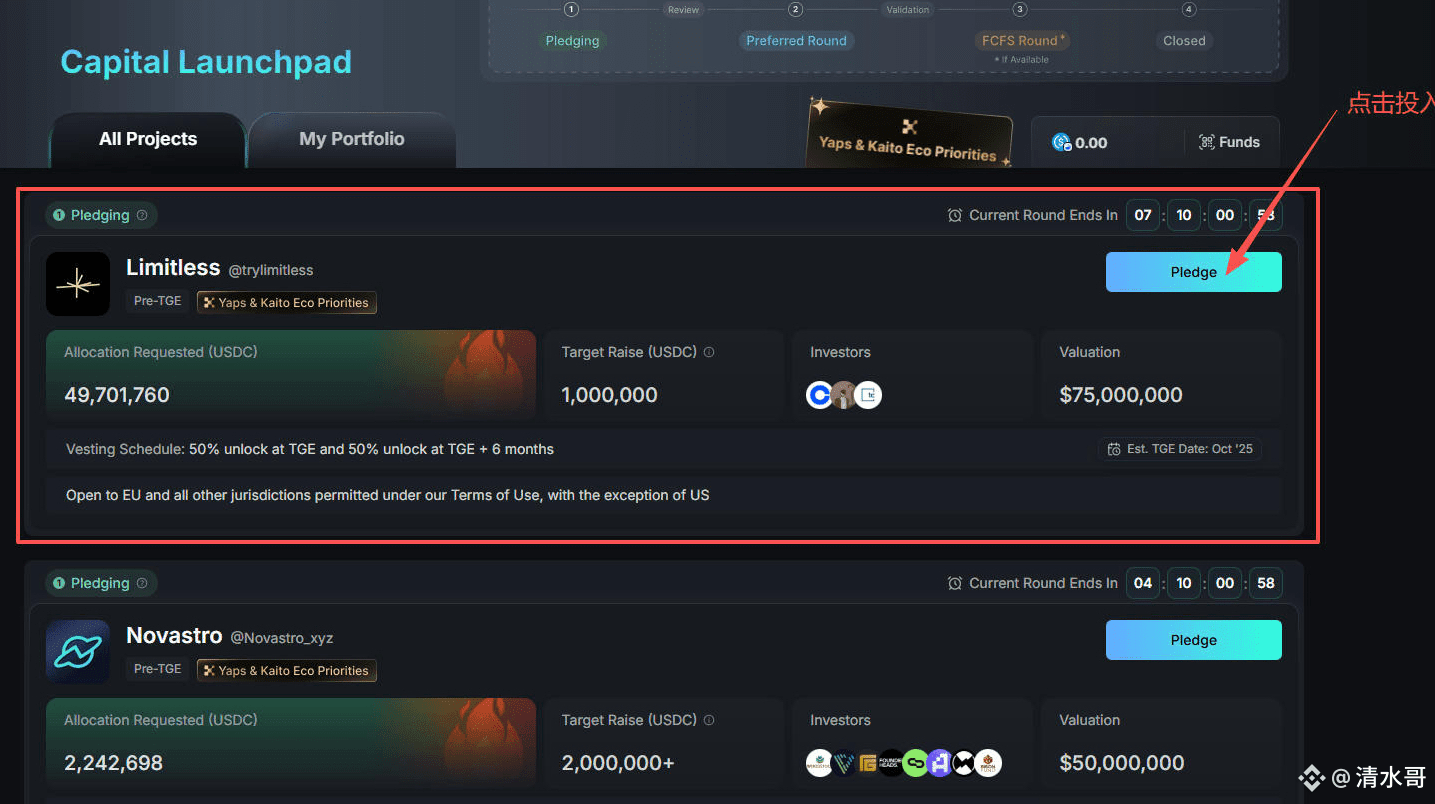
Task: Pledge to the Limitless project
Action: pos(1194,272)
